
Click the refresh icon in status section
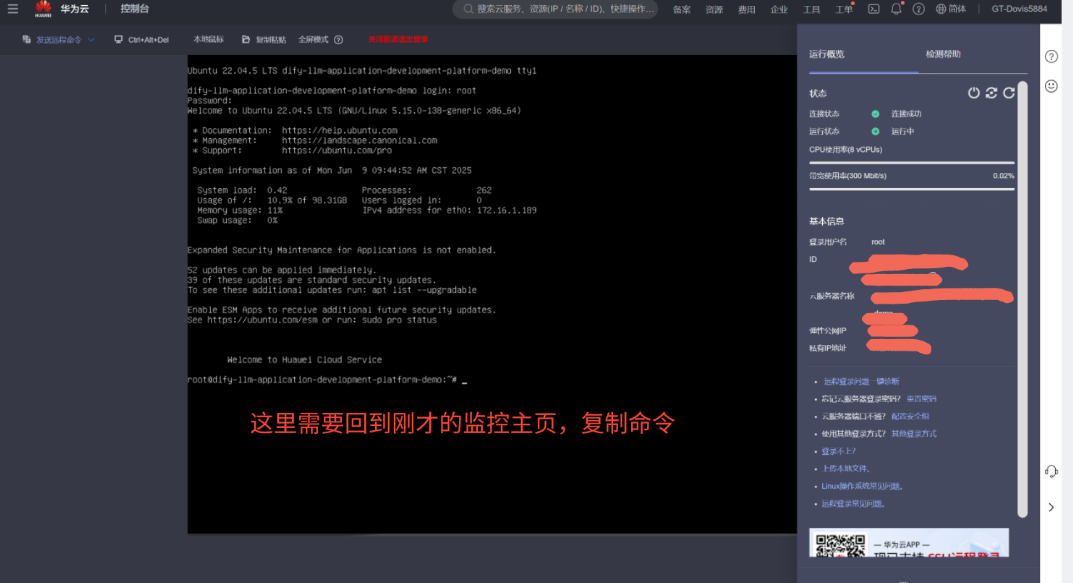click(x=1009, y=93)
